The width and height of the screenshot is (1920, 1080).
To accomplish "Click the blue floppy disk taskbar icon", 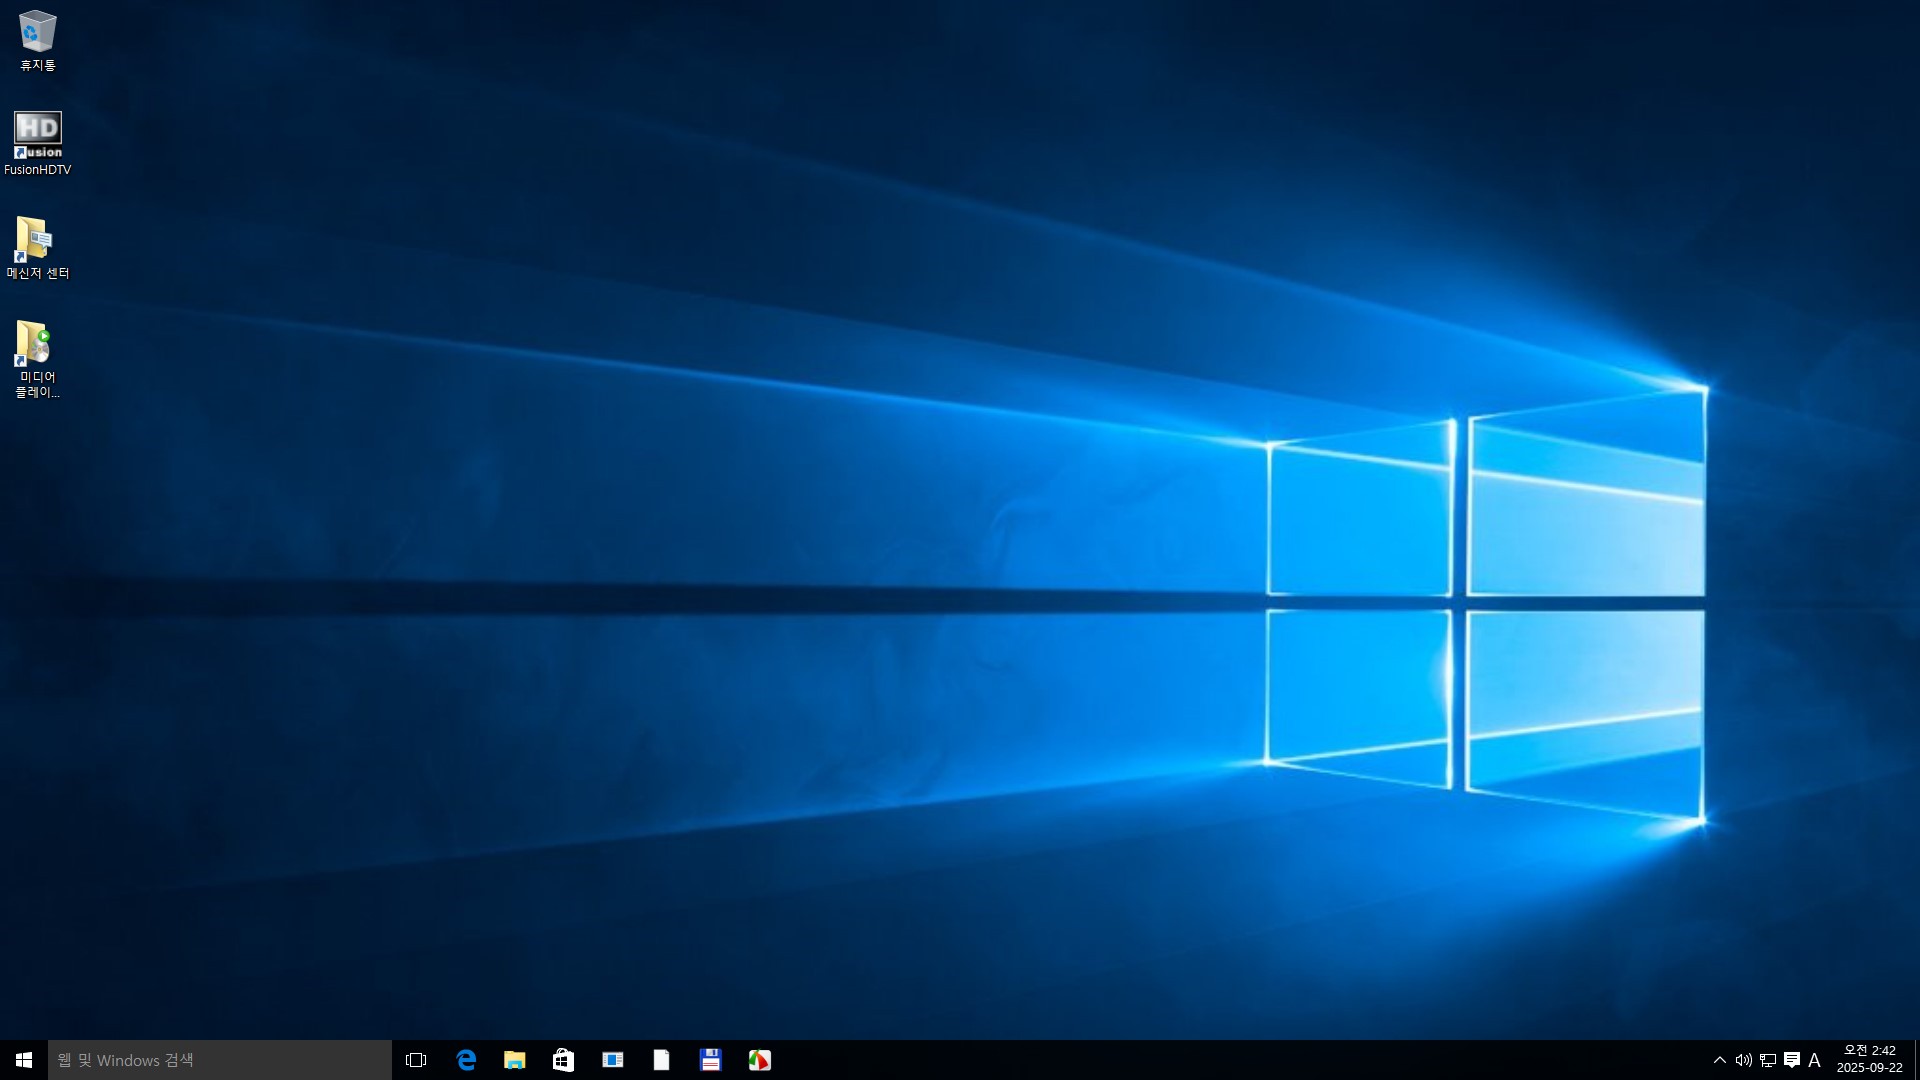I will (x=710, y=1060).
